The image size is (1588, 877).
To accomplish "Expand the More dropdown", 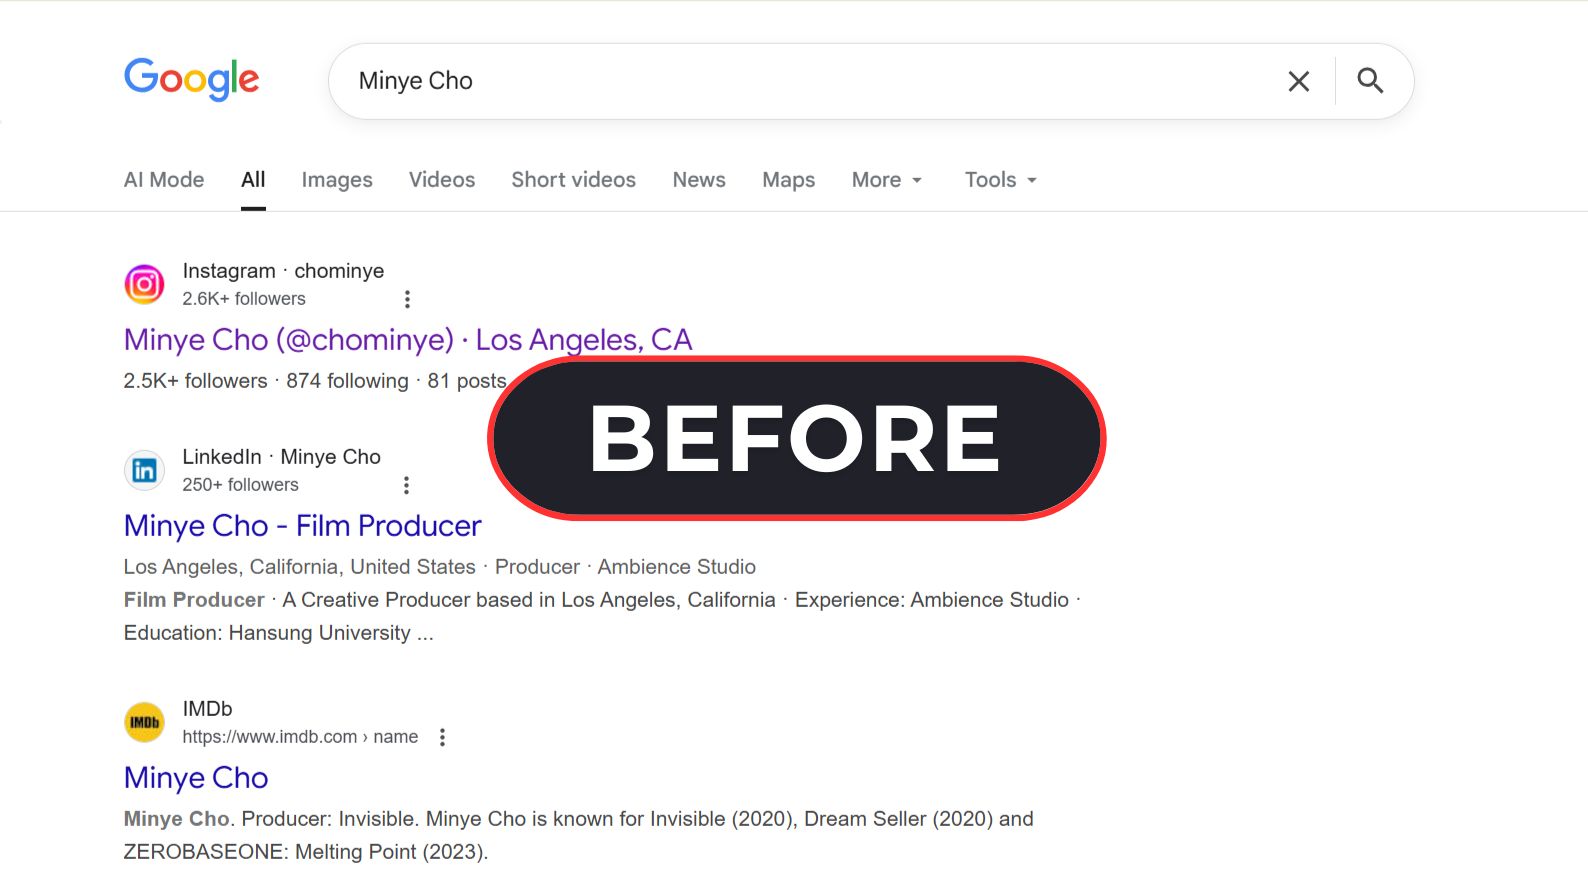I will (886, 180).
